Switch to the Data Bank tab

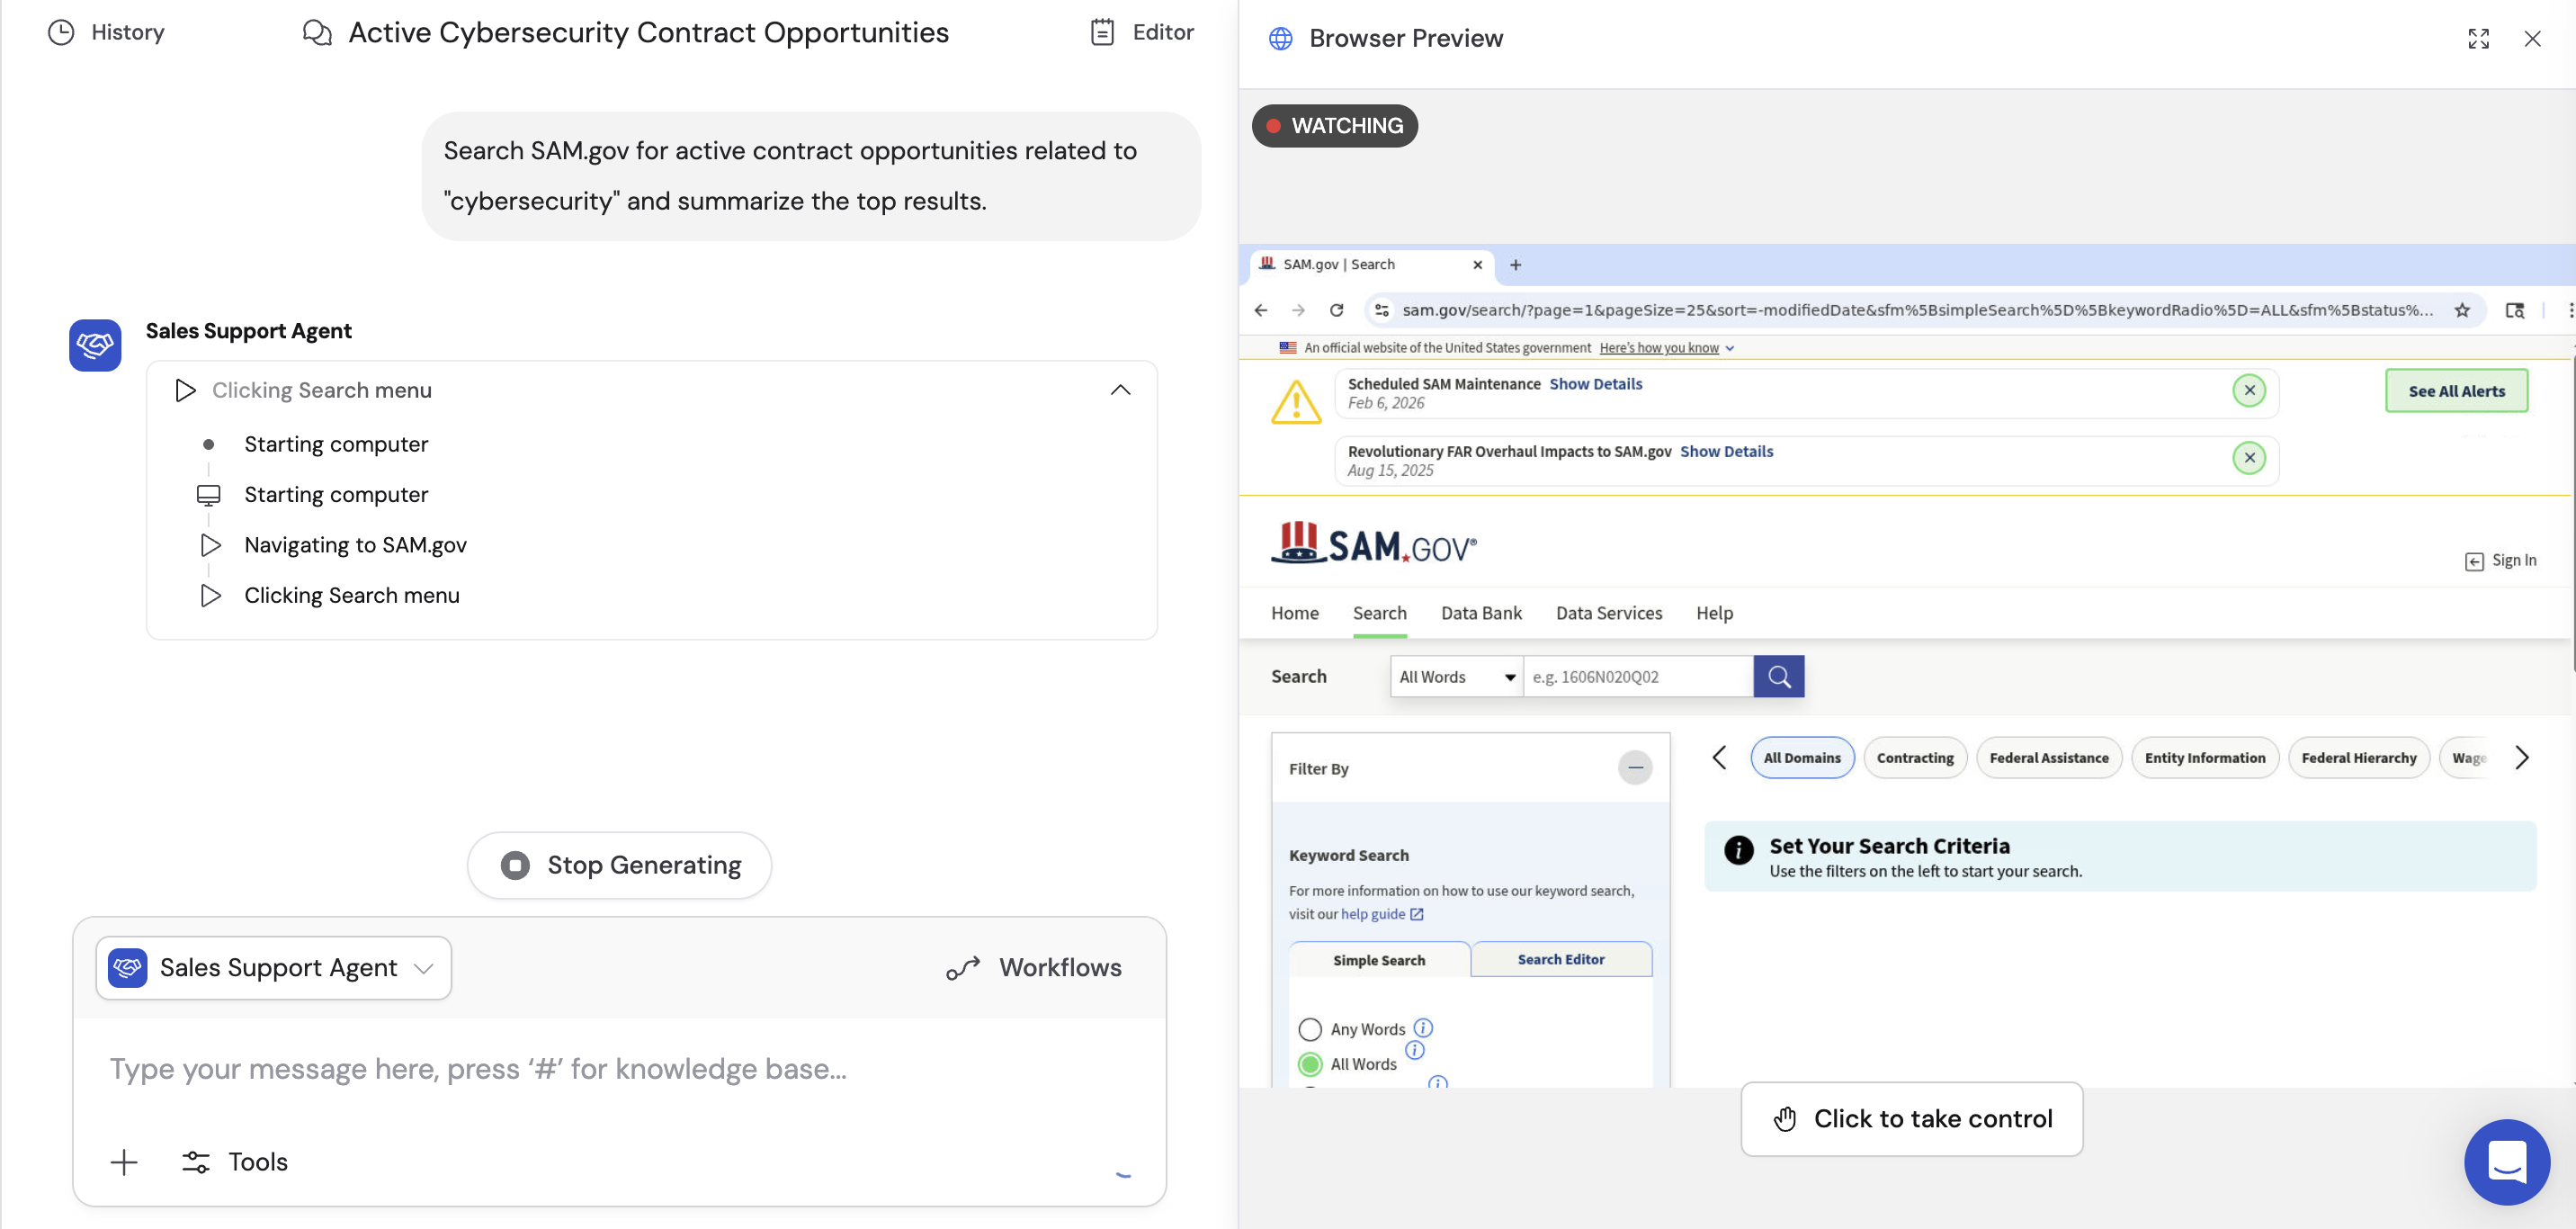pyautogui.click(x=1481, y=613)
